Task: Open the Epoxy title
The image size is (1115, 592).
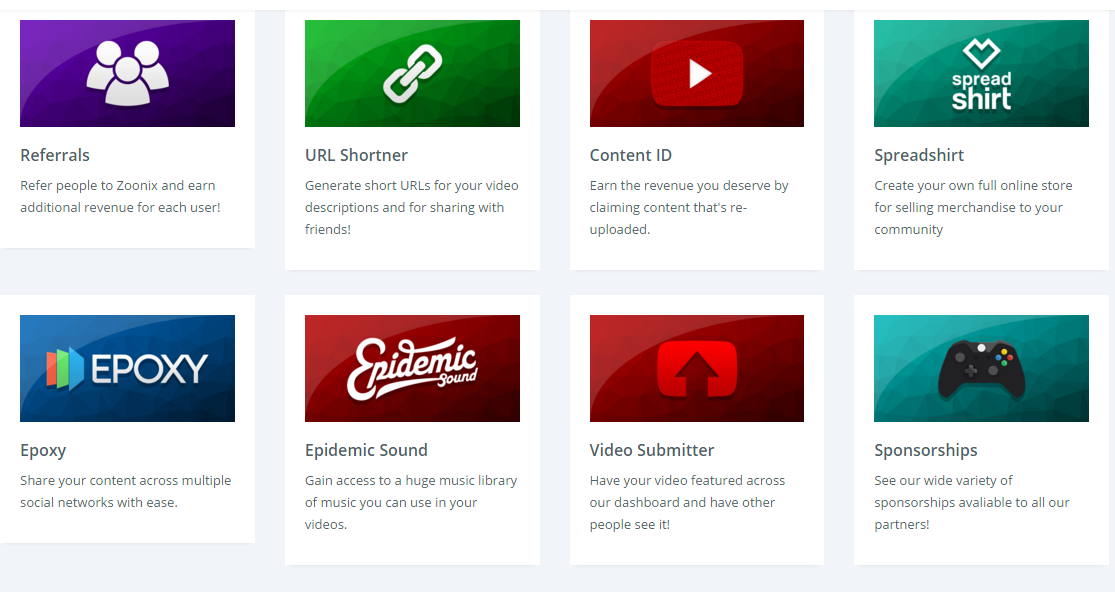Action: click(x=43, y=451)
